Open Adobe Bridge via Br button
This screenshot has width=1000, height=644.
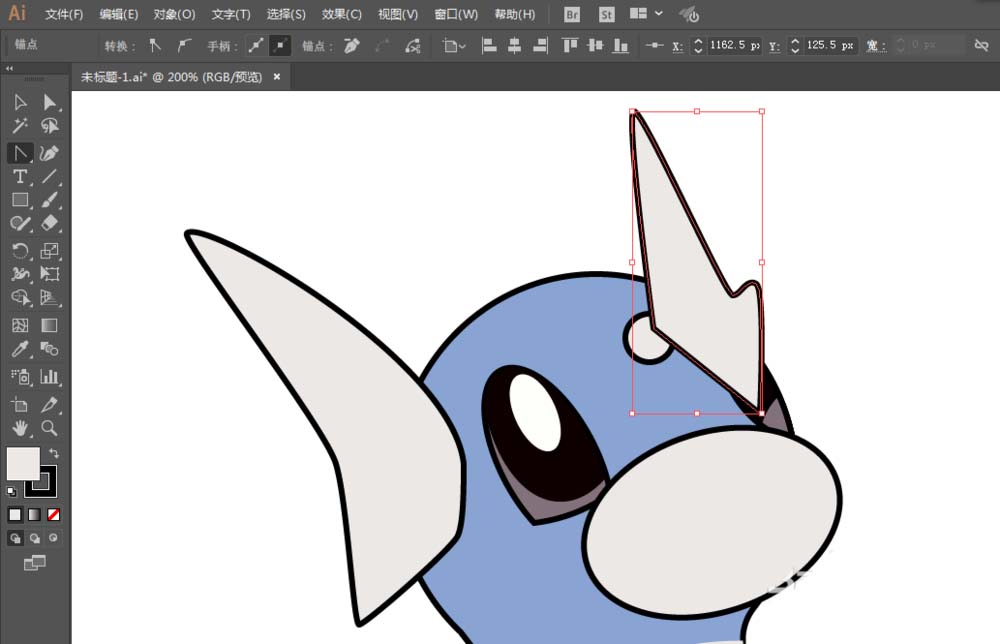coord(572,14)
